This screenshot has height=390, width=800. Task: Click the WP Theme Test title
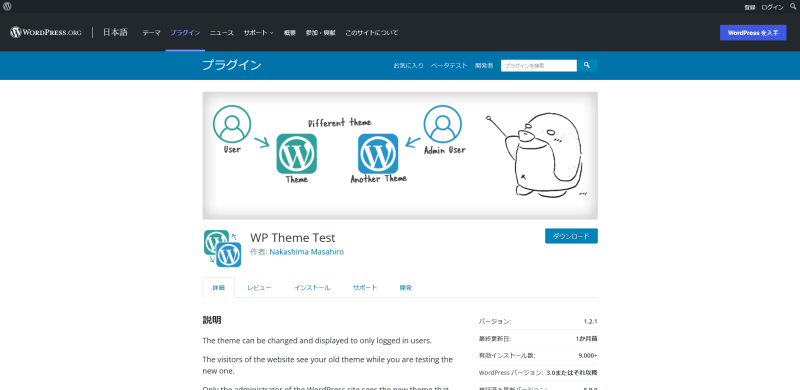tap(293, 238)
